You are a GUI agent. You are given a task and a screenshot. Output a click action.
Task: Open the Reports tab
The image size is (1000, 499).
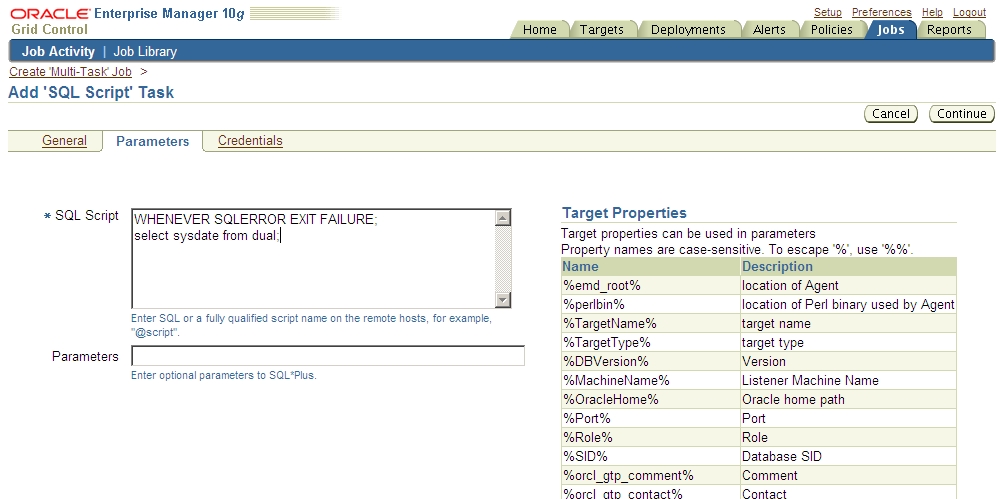coord(949,29)
